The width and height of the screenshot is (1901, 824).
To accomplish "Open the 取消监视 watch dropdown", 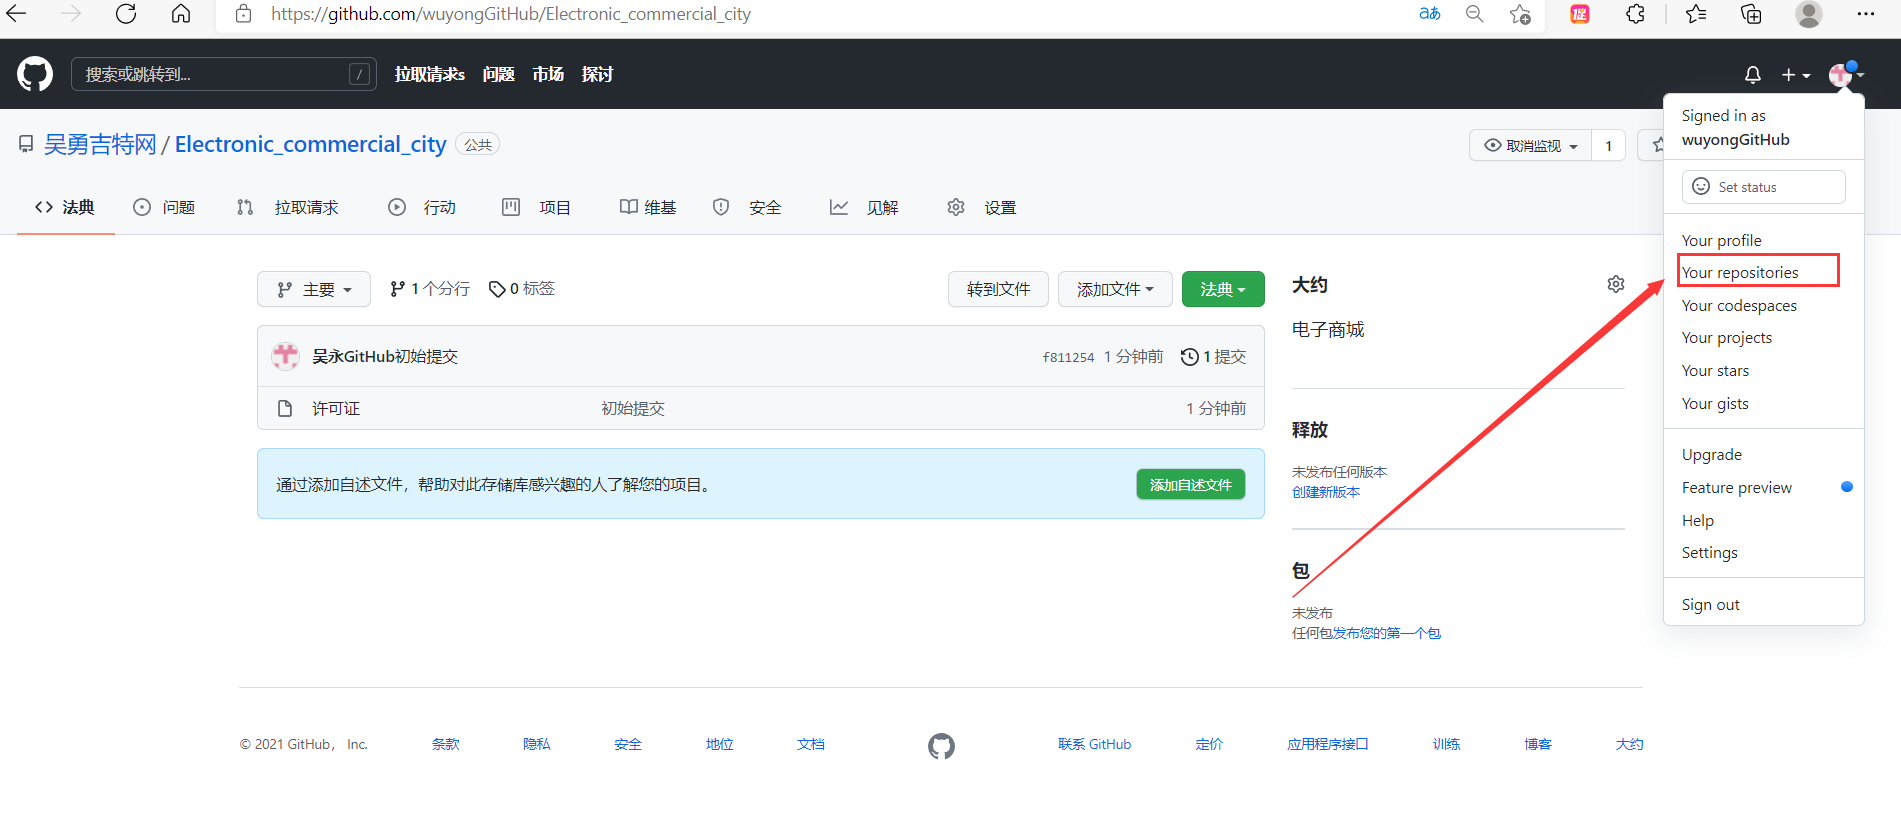I will [x=1530, y=146].
